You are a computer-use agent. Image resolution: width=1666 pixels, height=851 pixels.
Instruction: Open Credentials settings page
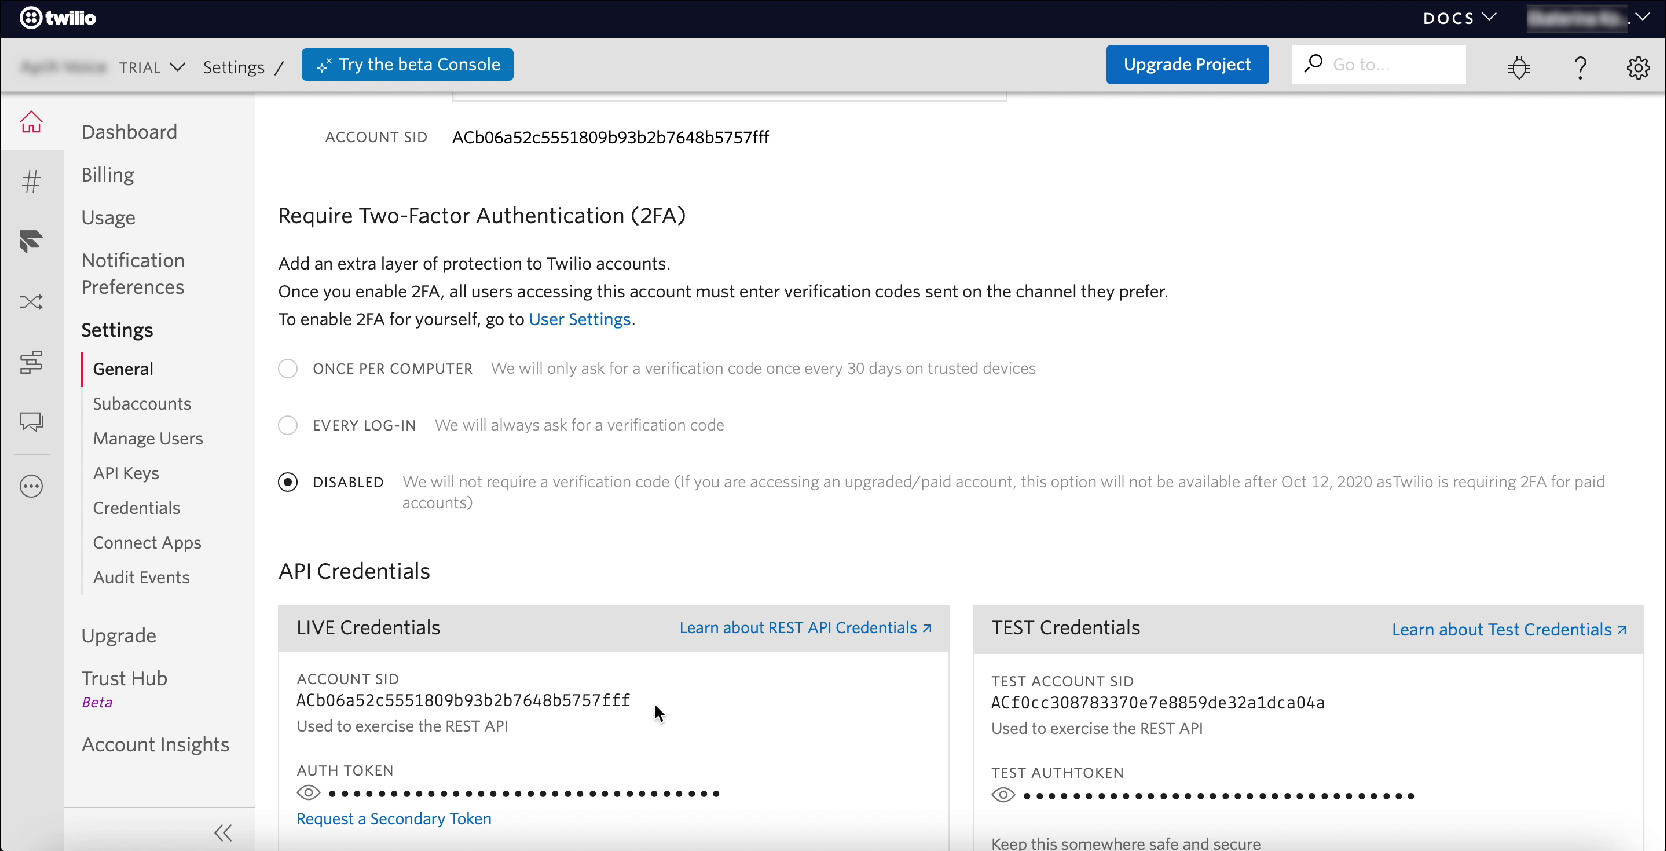(x=137, y=508)
